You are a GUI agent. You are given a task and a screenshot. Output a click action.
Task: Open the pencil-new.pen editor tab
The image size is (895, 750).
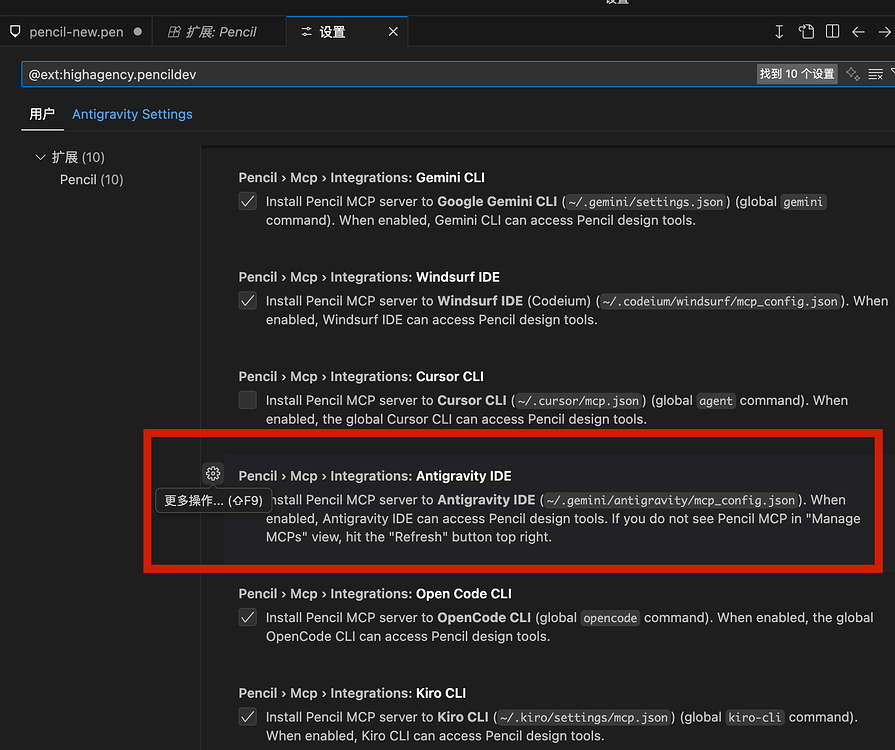click(x=76, y=32)
